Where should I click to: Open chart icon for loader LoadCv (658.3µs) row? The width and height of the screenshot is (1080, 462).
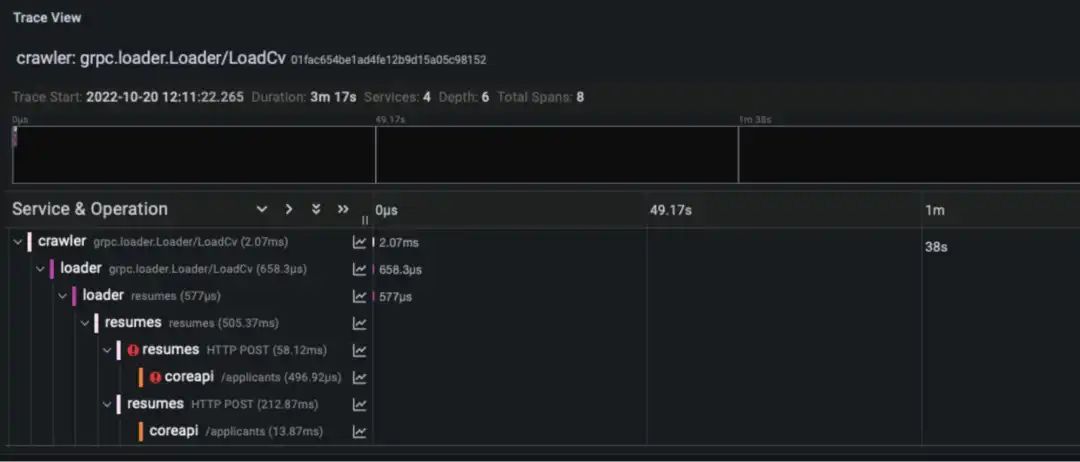[x=360, y=269]
